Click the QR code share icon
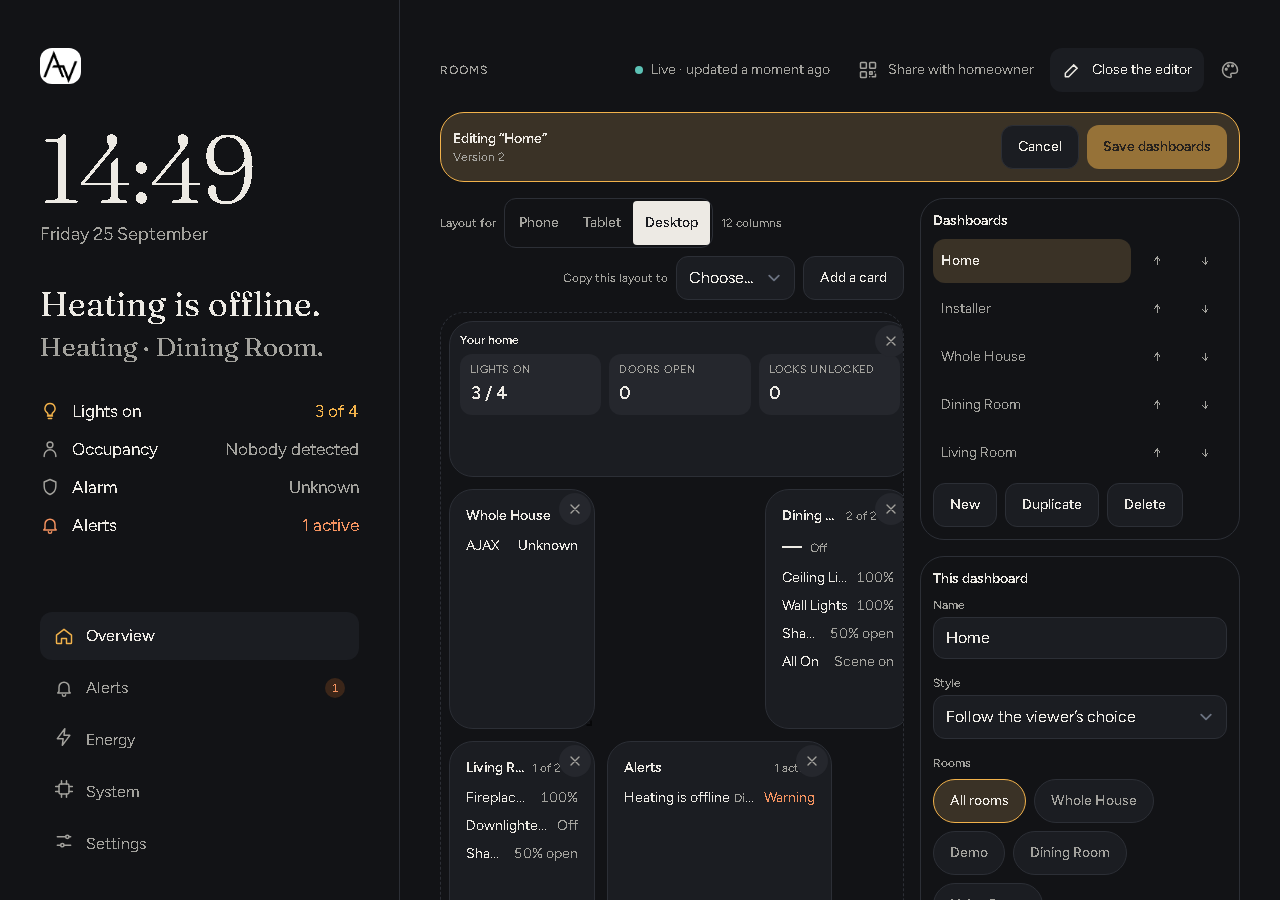The width and height of the screenshot is (1280, 900). [x=868, y=70]
